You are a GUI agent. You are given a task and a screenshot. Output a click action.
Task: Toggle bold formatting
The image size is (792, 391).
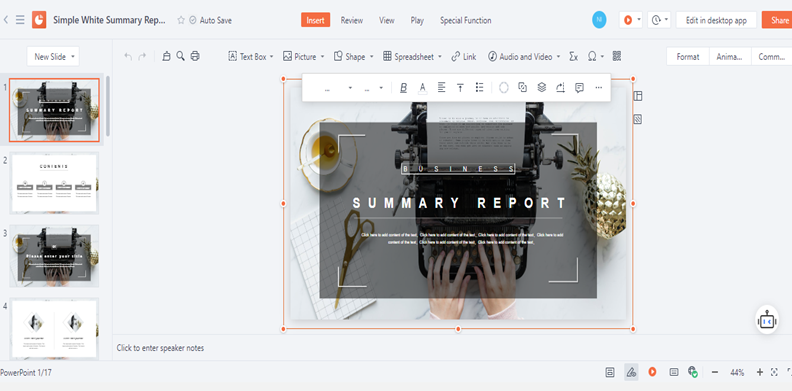coord(404,88)
